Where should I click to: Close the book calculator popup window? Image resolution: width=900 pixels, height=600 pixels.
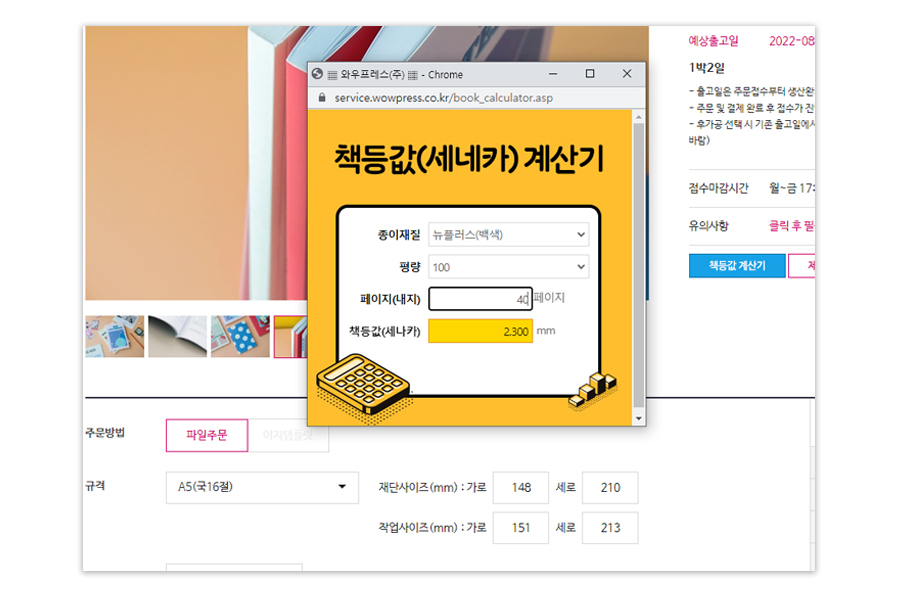tap(627, 73)
